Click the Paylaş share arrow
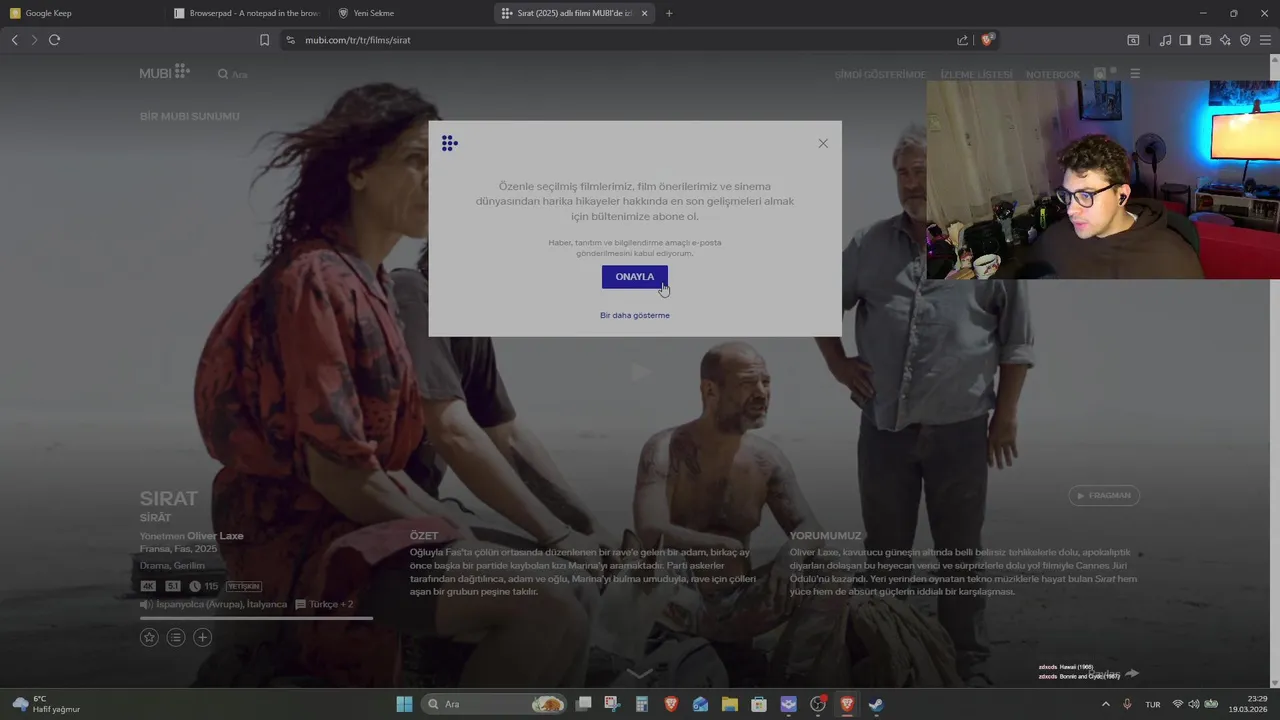This screenshot has height=720, width=1280. (1132, 673)
